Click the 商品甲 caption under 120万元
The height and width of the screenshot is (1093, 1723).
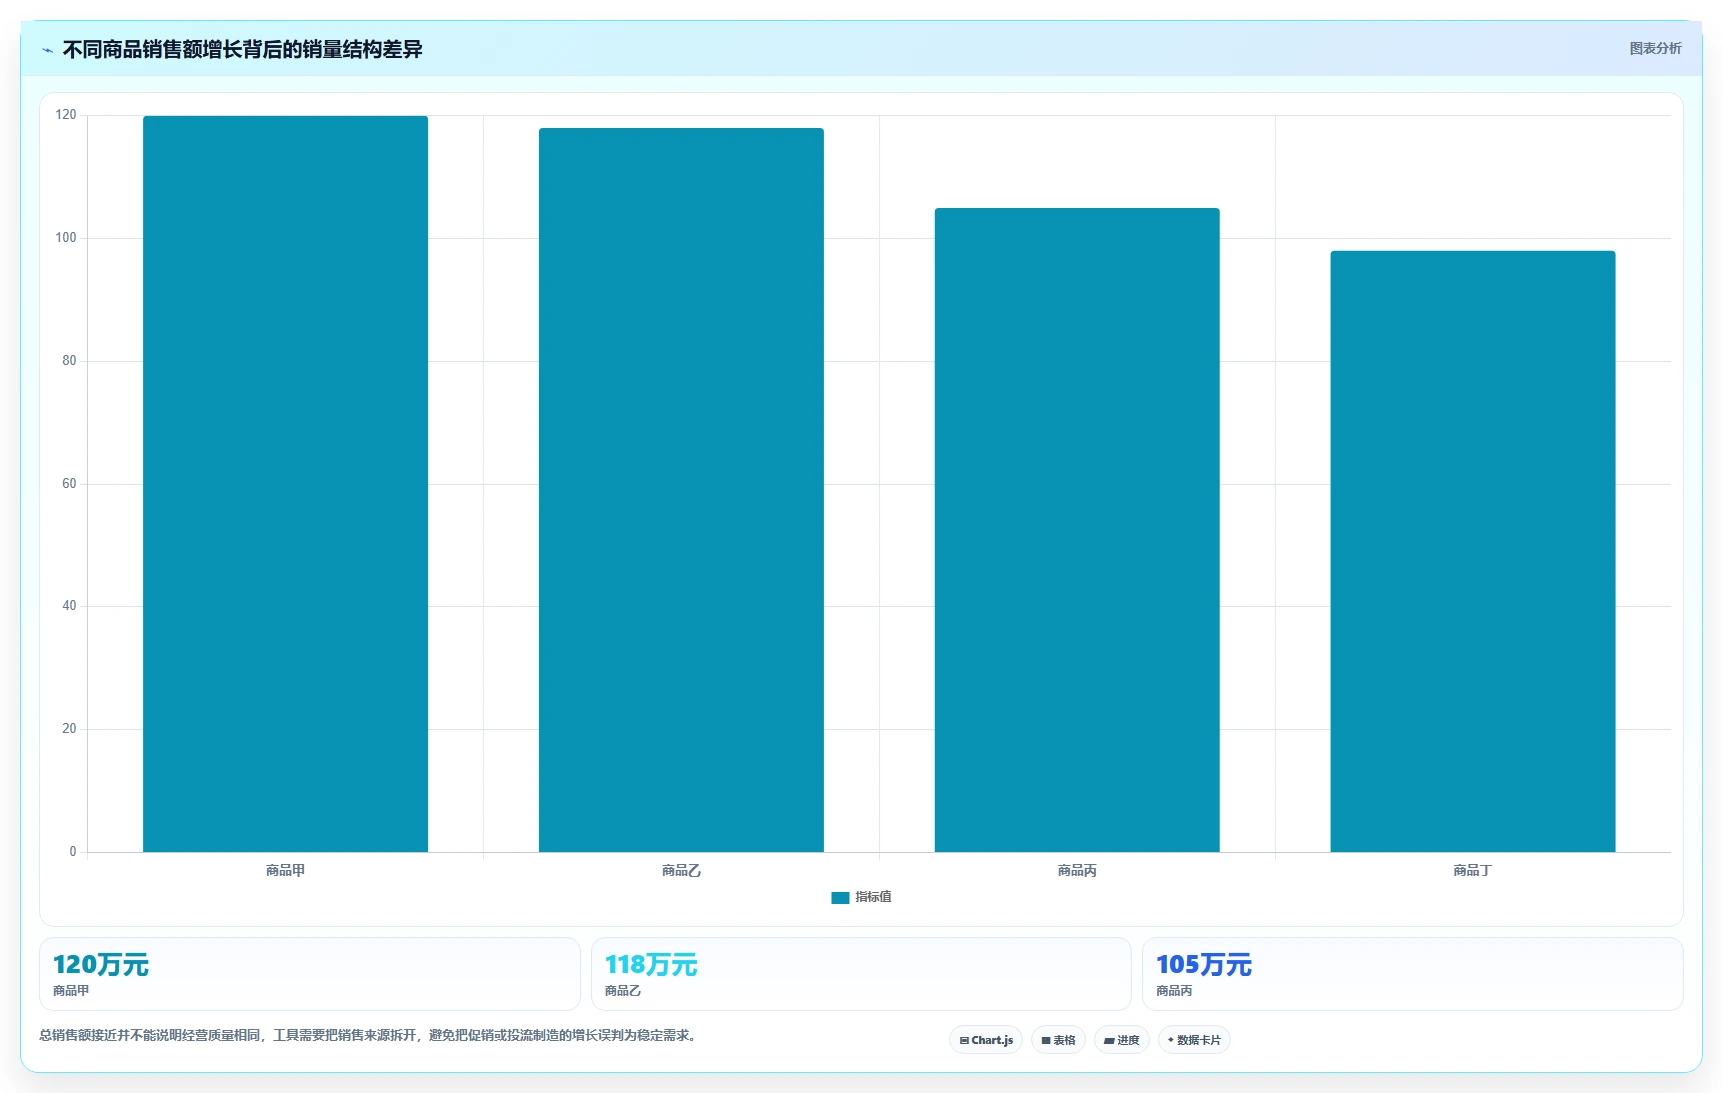click(x=71, y=991)
